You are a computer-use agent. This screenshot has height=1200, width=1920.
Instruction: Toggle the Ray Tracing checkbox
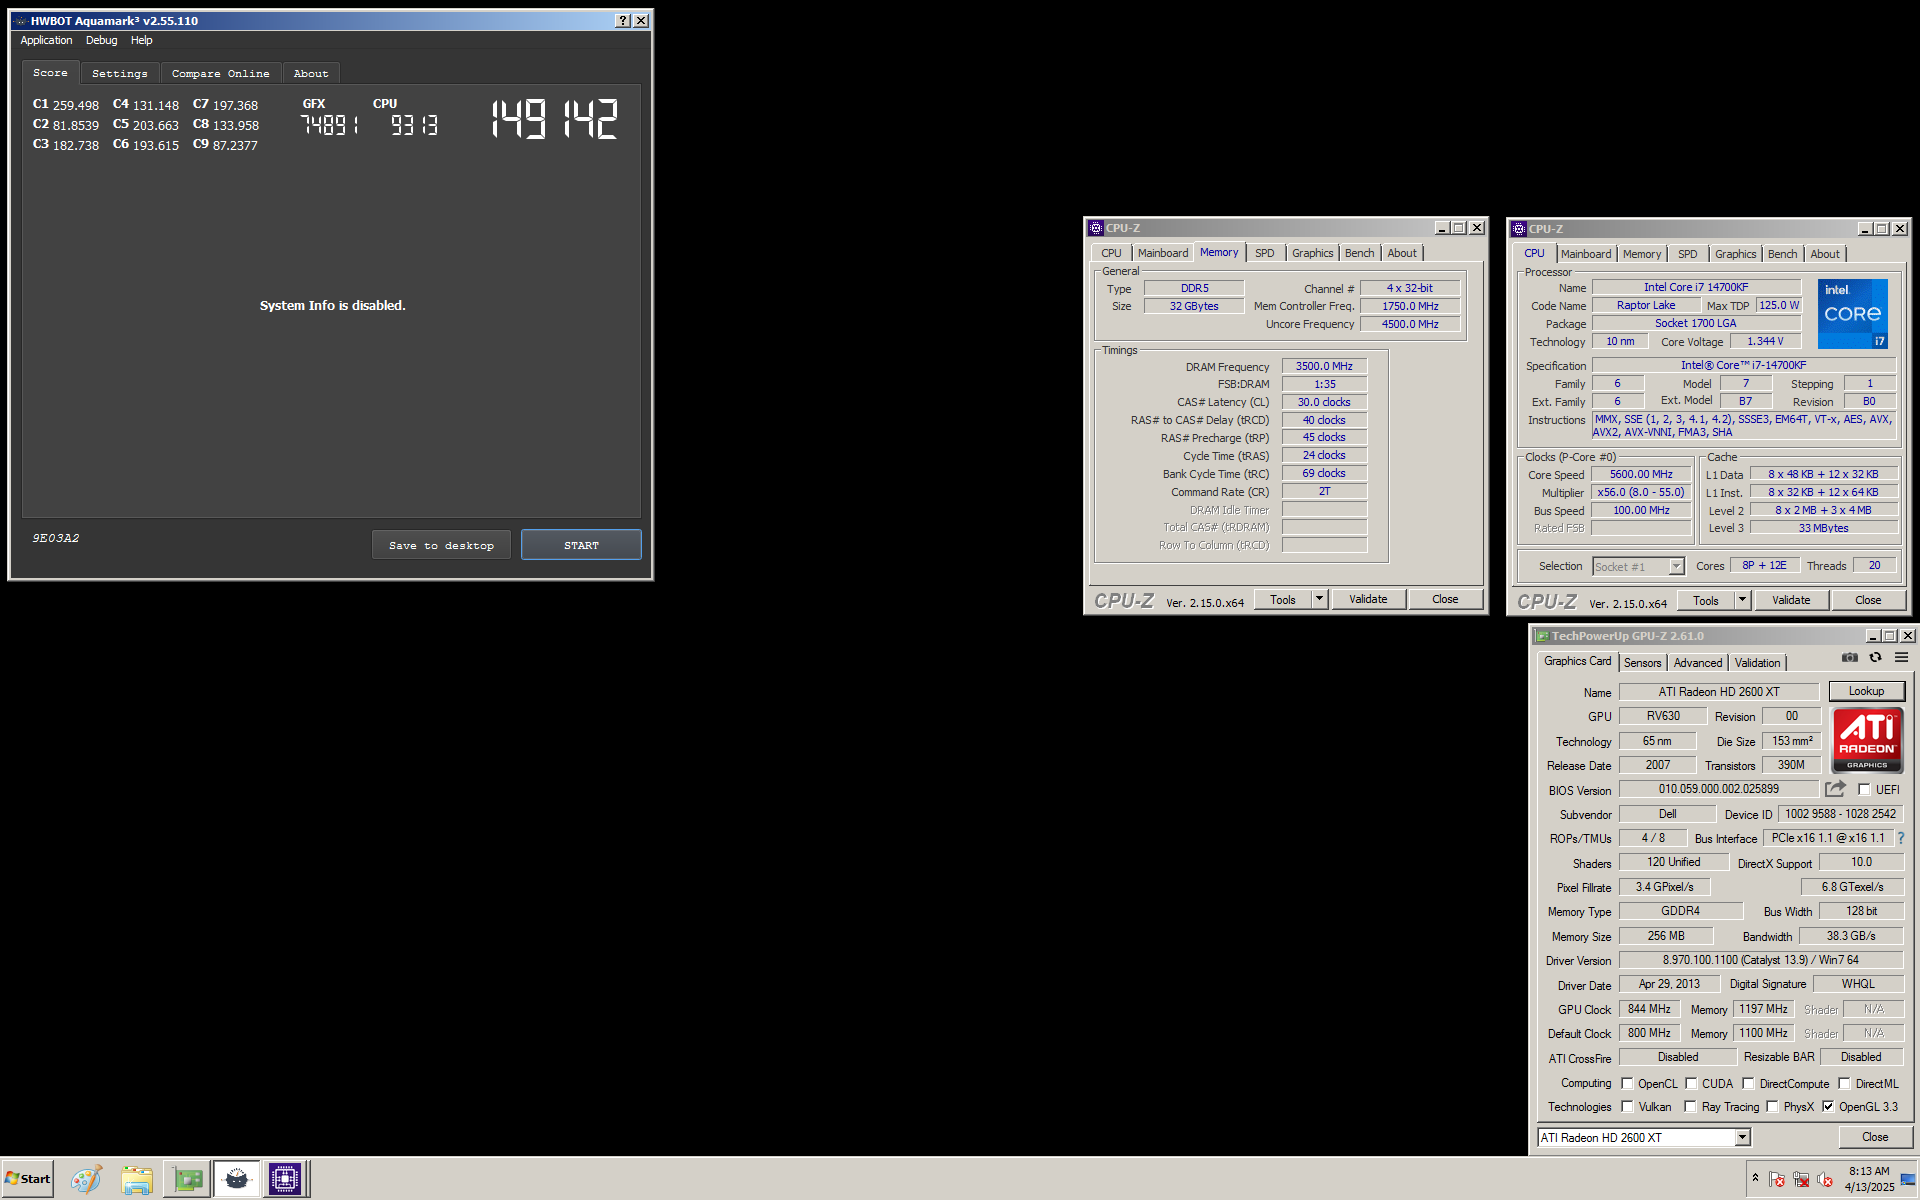(1690, 1106)
